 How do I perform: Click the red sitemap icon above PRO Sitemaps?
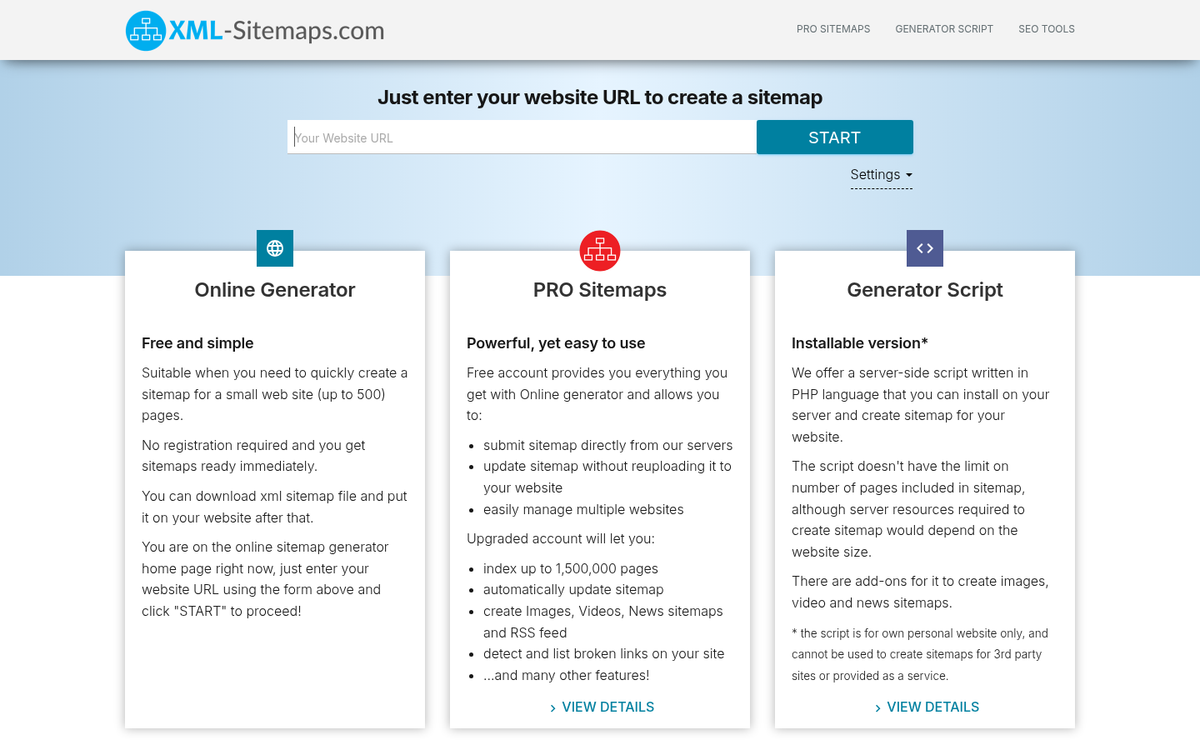(x=599, y=250)
